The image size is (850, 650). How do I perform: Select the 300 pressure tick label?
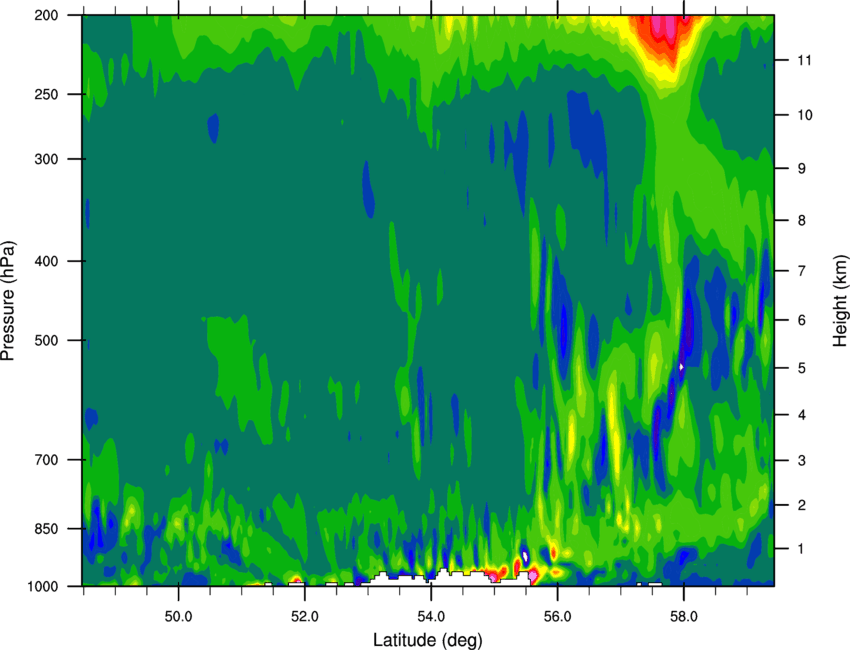tap(47, 159)
